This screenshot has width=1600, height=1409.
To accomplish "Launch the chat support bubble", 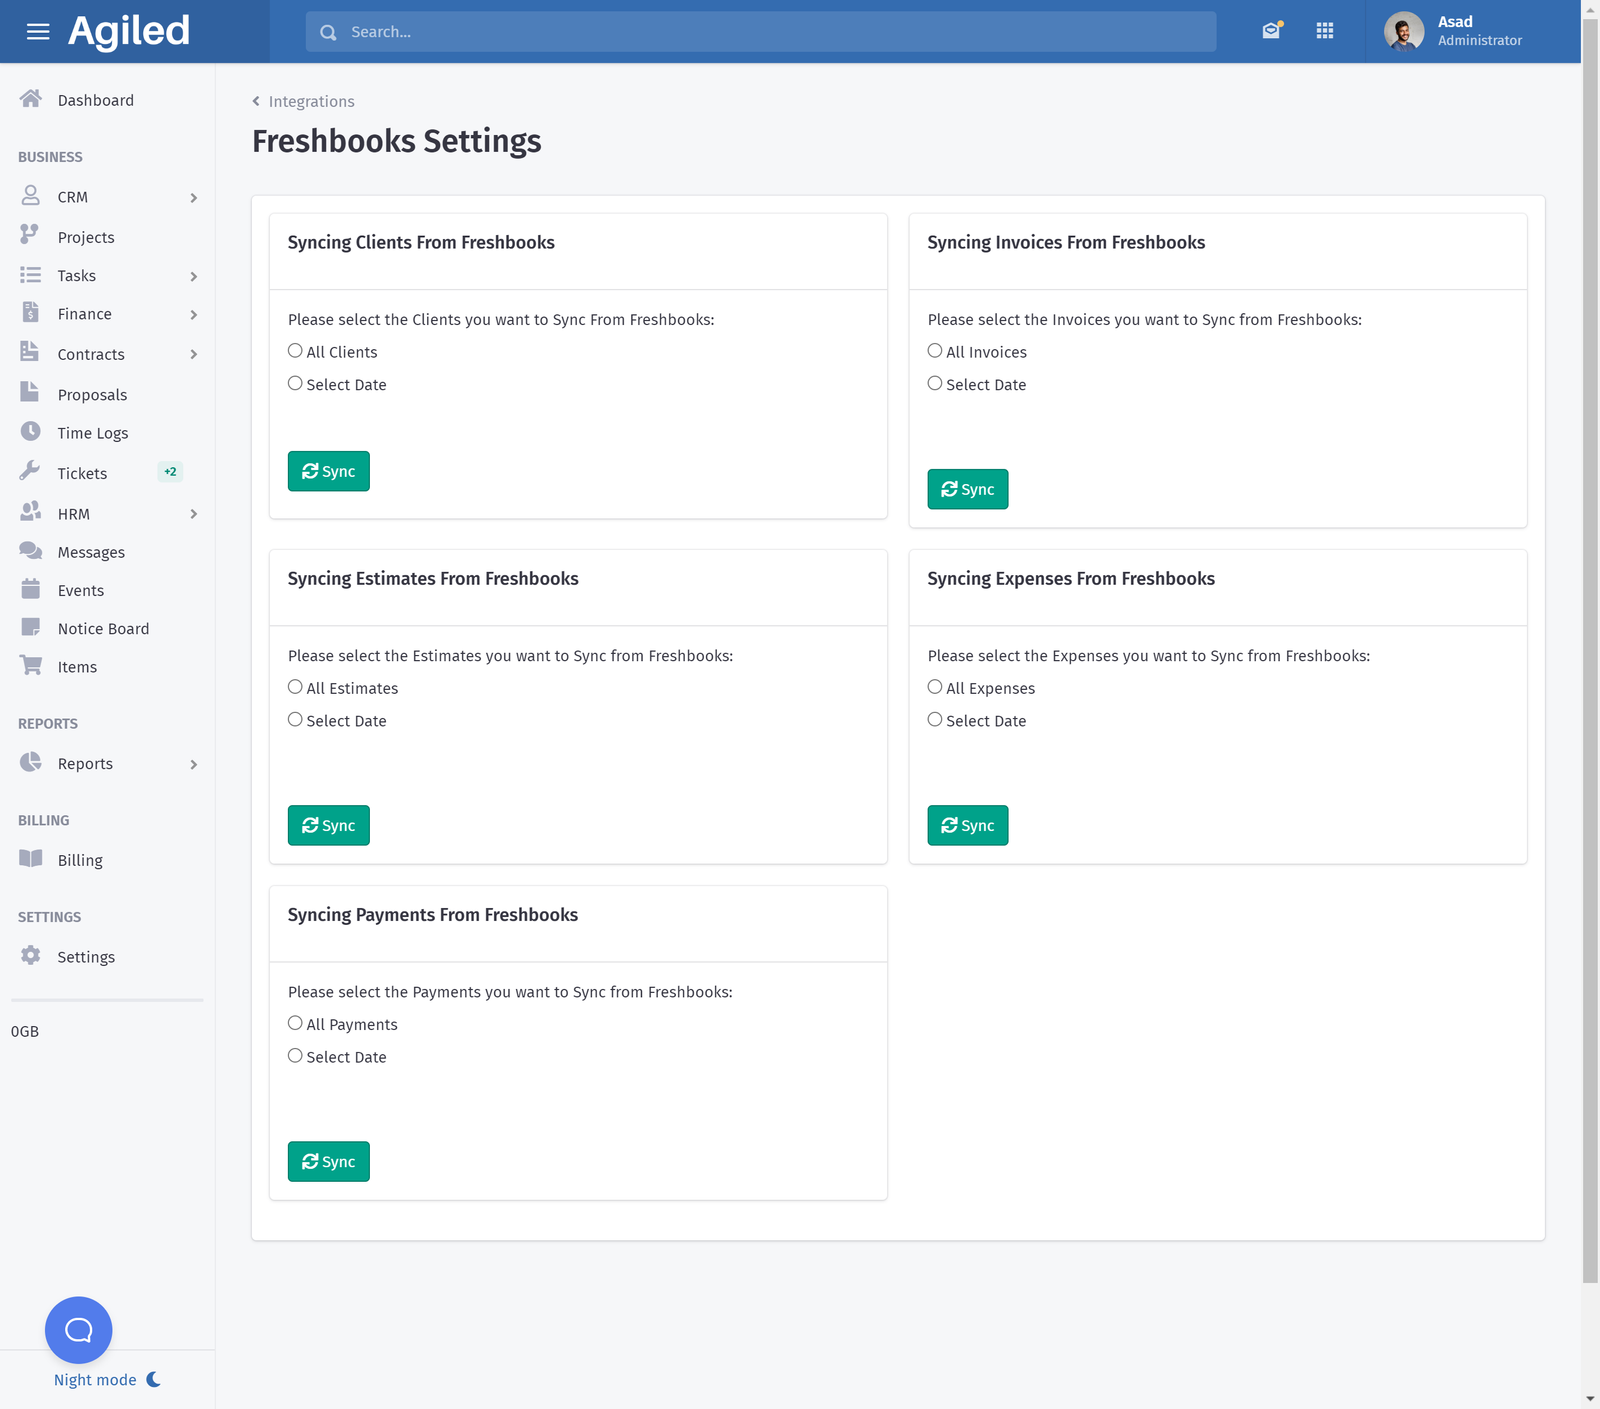I will click(x=78, y=1329).
